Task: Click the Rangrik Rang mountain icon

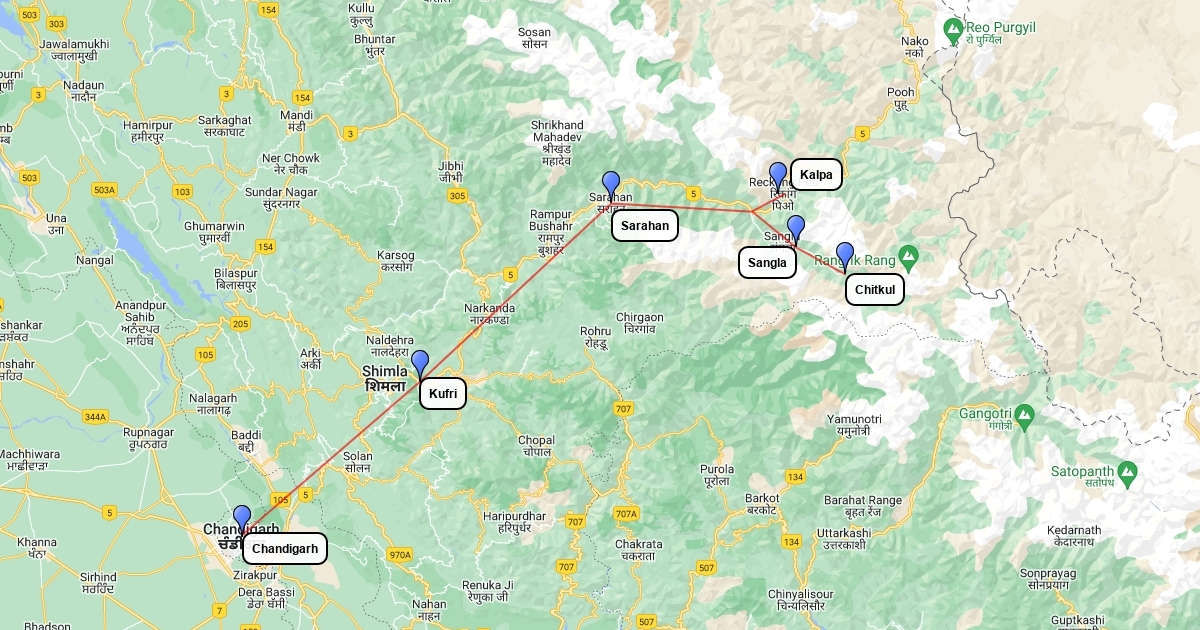Action: click(907, 255)
